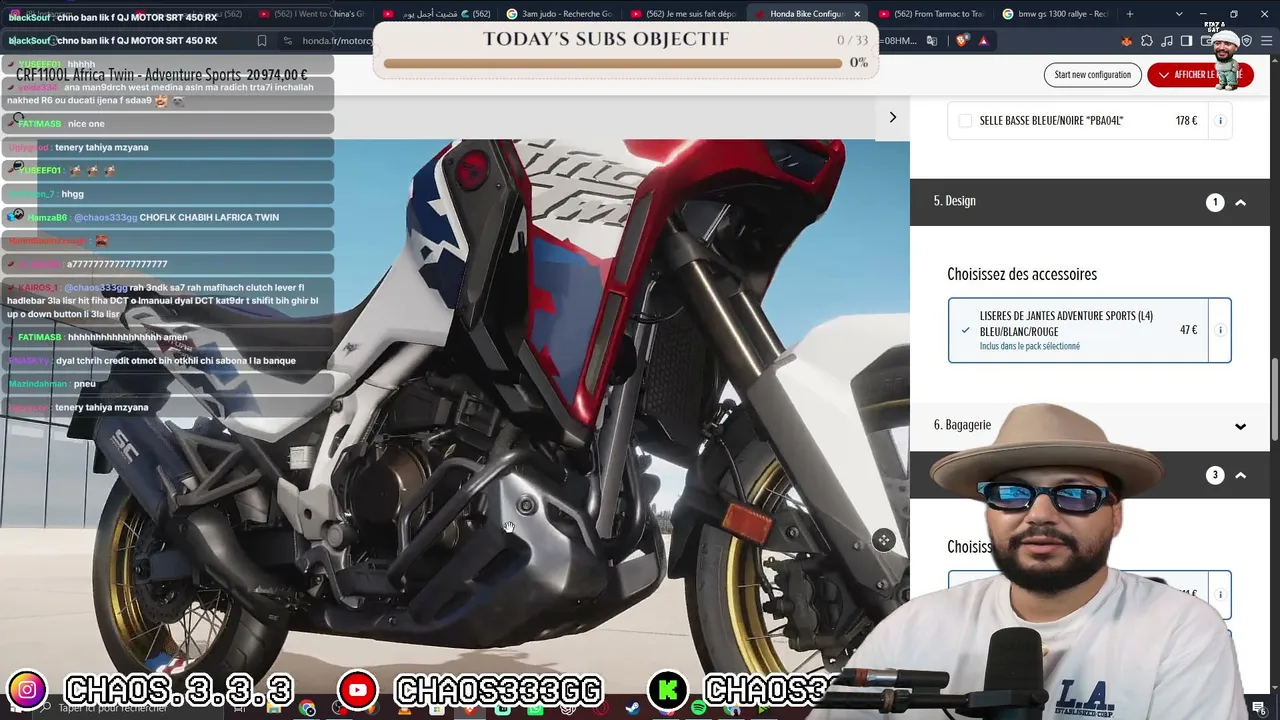Screen dimensions: 1280x720
Task: Open a new browser tab
Action: click(x=1130, y=14)
